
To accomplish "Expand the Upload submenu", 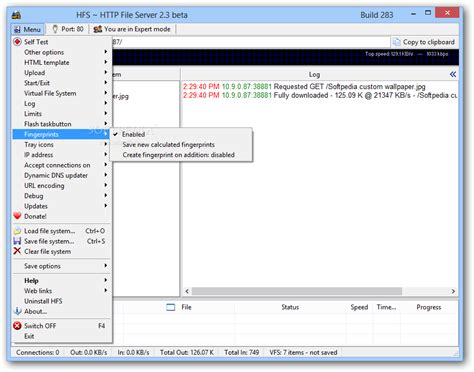I will click(61, 73).
